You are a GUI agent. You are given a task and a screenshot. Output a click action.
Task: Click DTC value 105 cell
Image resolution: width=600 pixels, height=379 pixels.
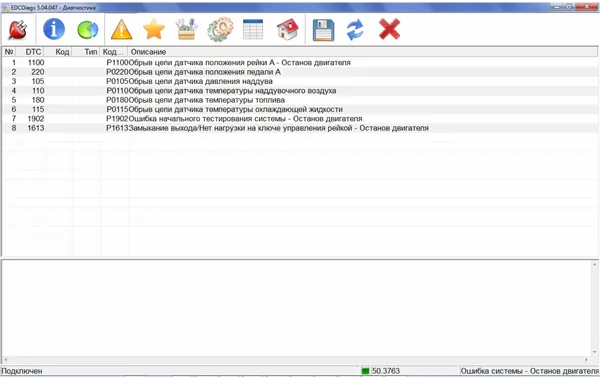(38, 81)
